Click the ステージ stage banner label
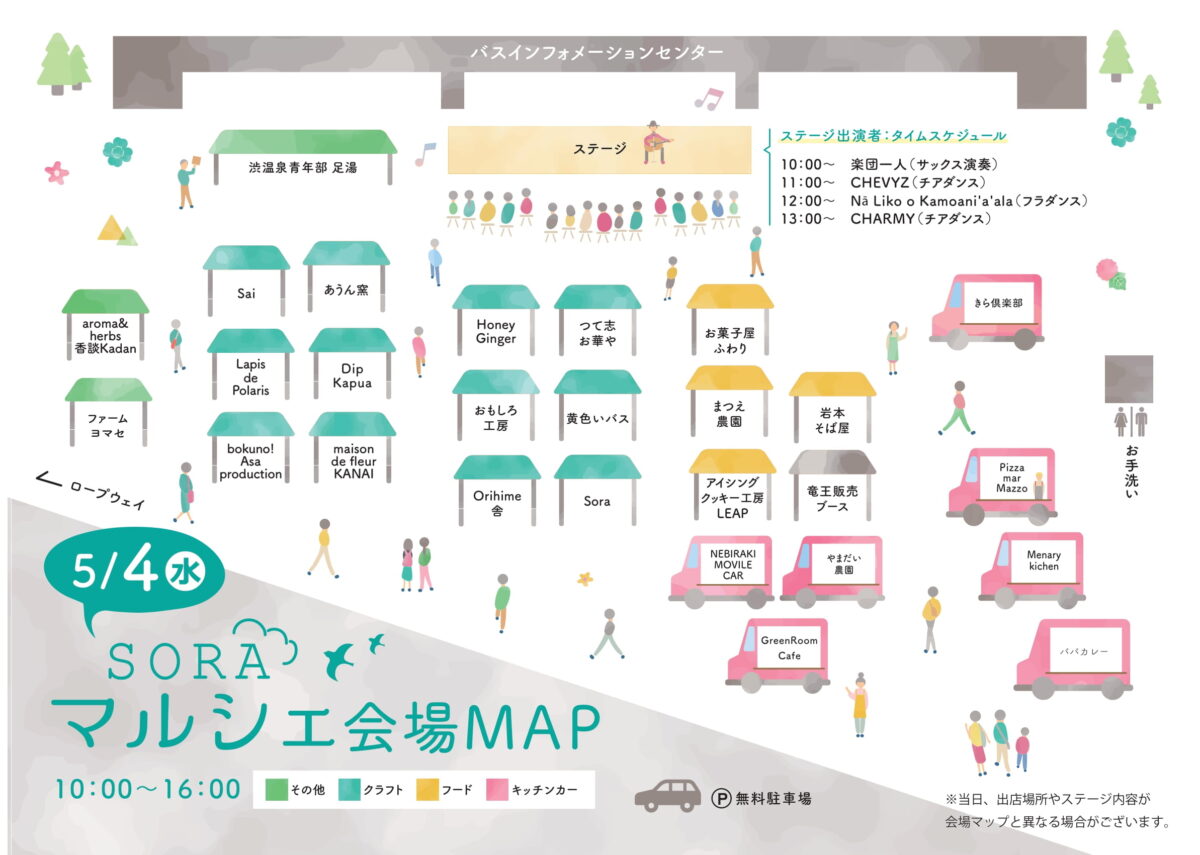 point(600,149)
